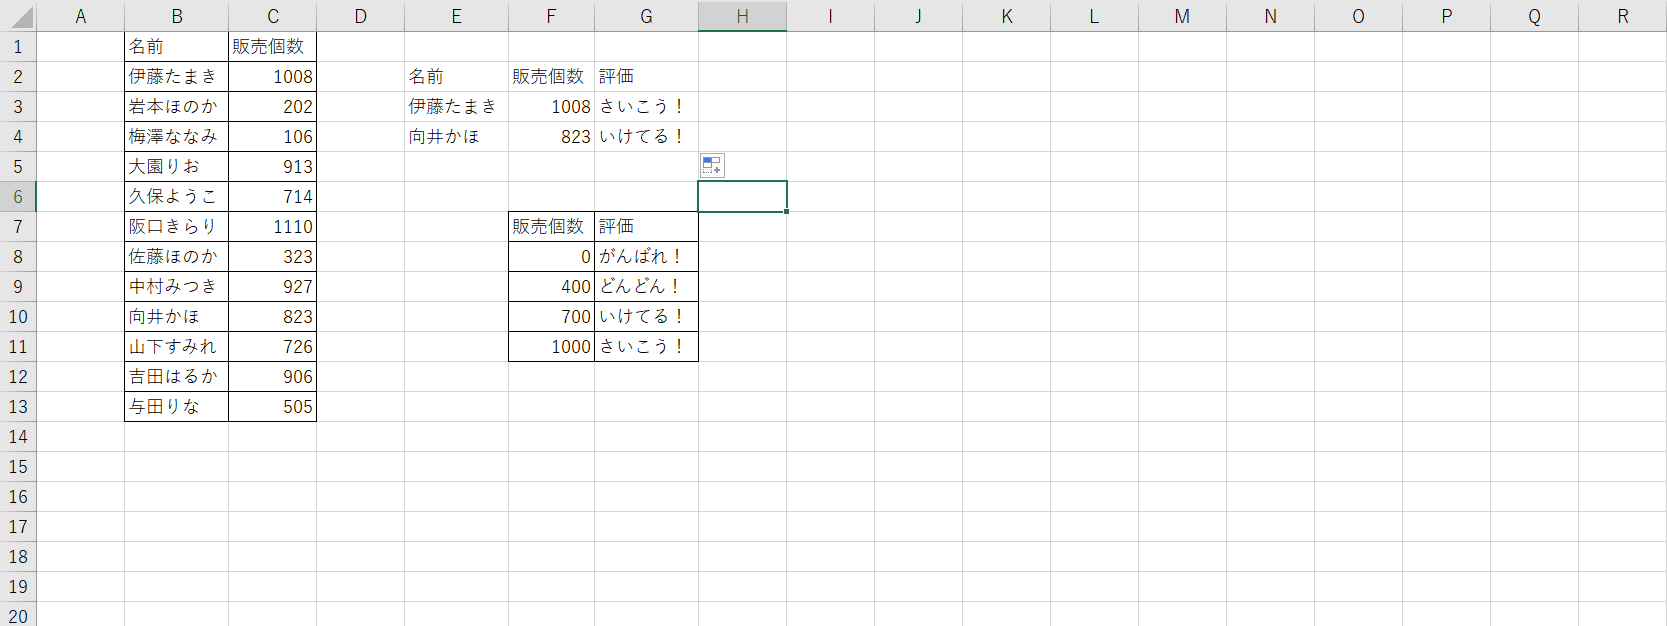Click cell F2 header 販売個数
The height and width of the screenshot is (626, 1667).
click(551, 77)
